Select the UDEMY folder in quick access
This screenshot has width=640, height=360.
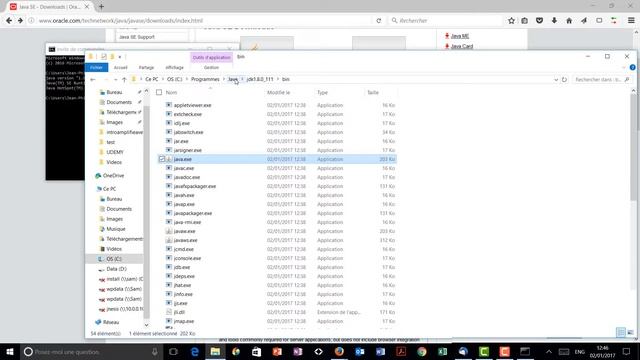[x=115, y=152]
